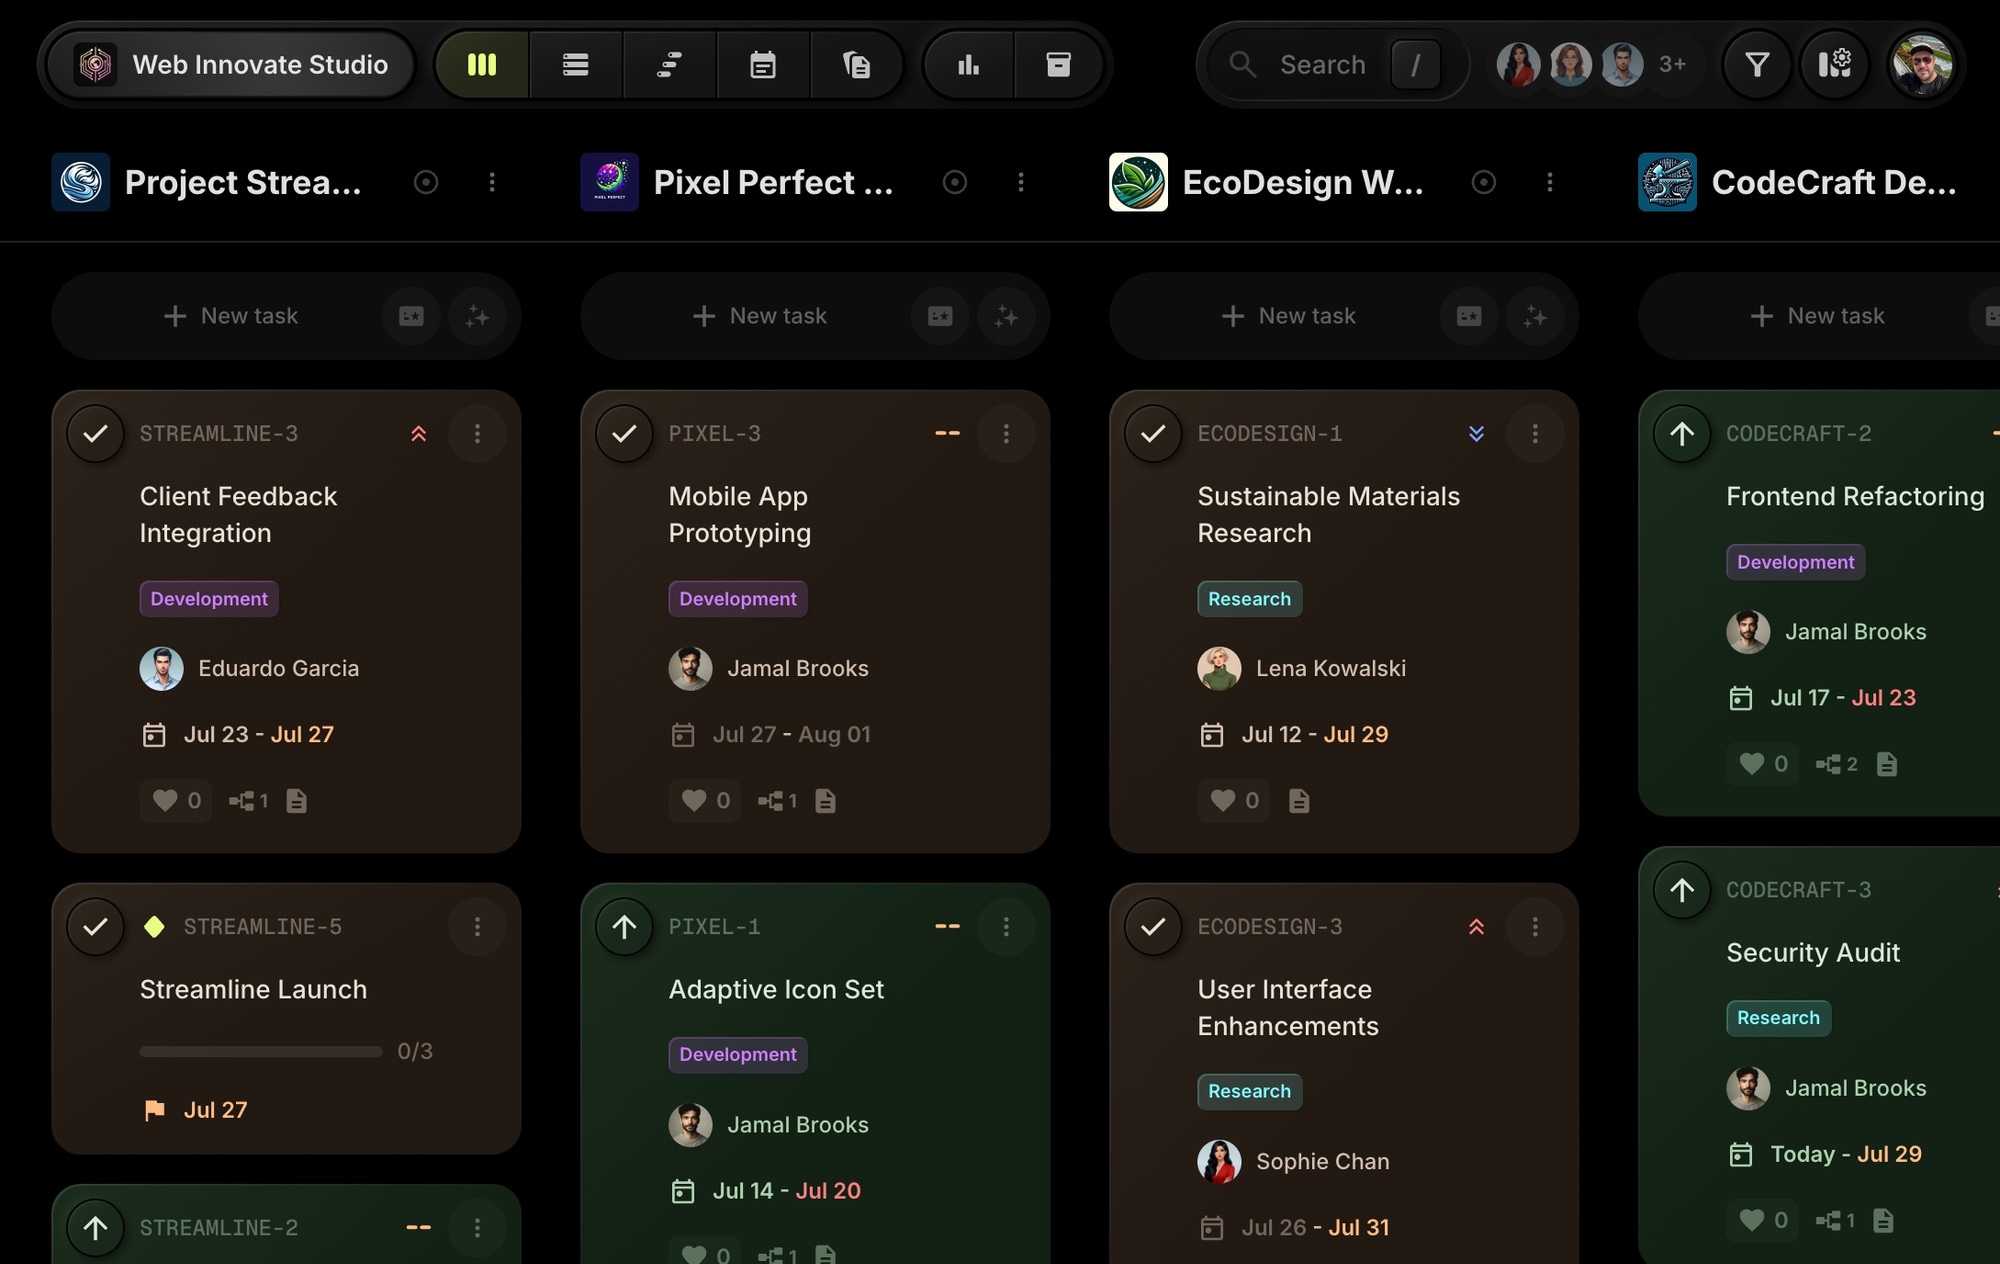Add a new task in Pixel Perfect
The image size is (2000, 1264).
pyautogui.click(x=760, y=316)
